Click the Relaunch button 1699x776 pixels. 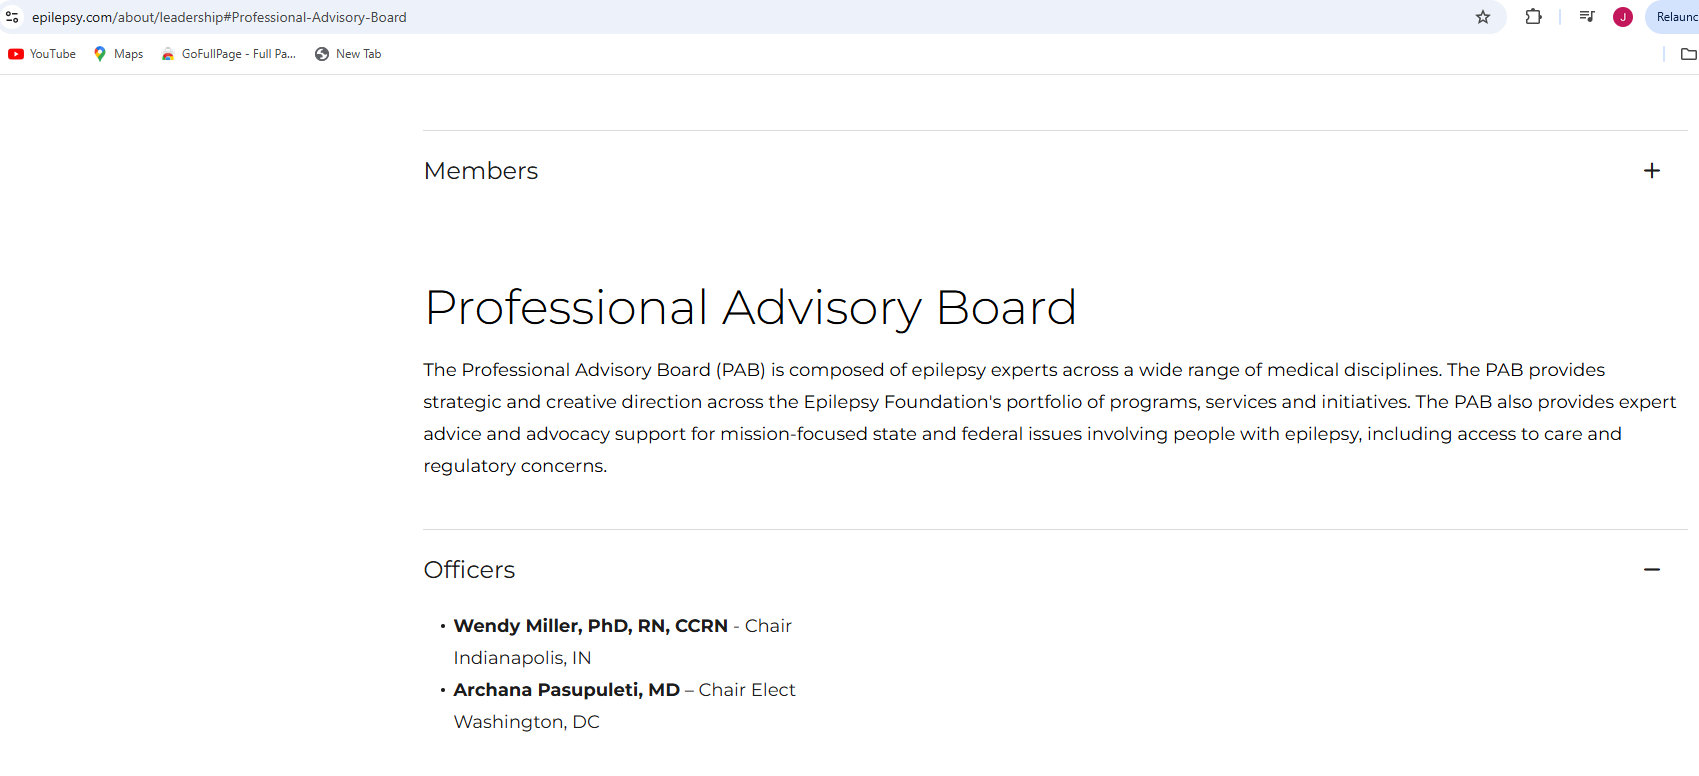point(1676,17)
